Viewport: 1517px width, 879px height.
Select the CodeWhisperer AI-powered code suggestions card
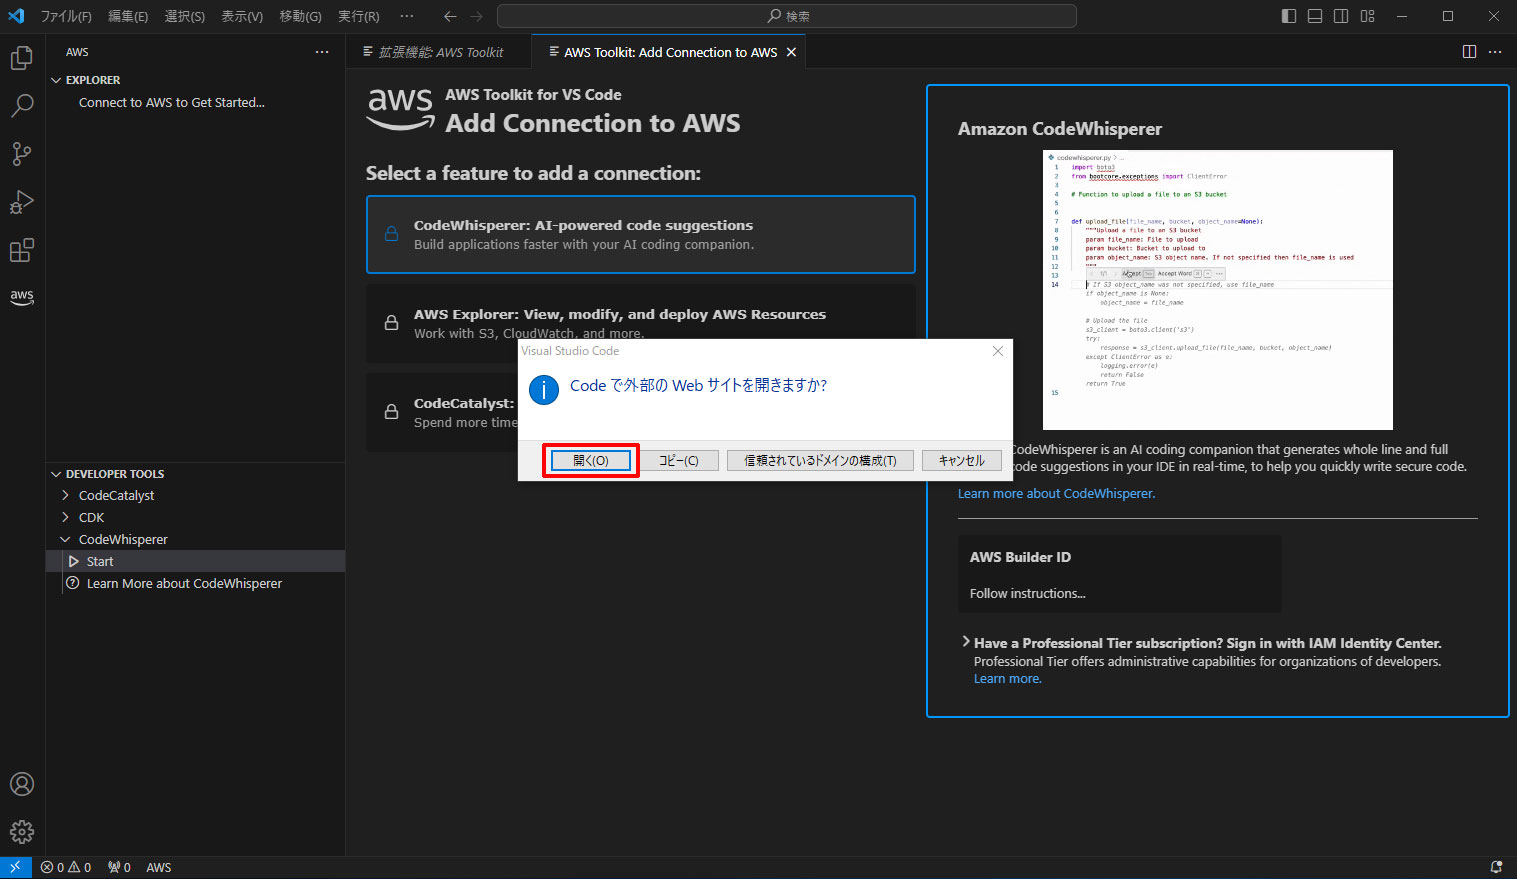640,234
